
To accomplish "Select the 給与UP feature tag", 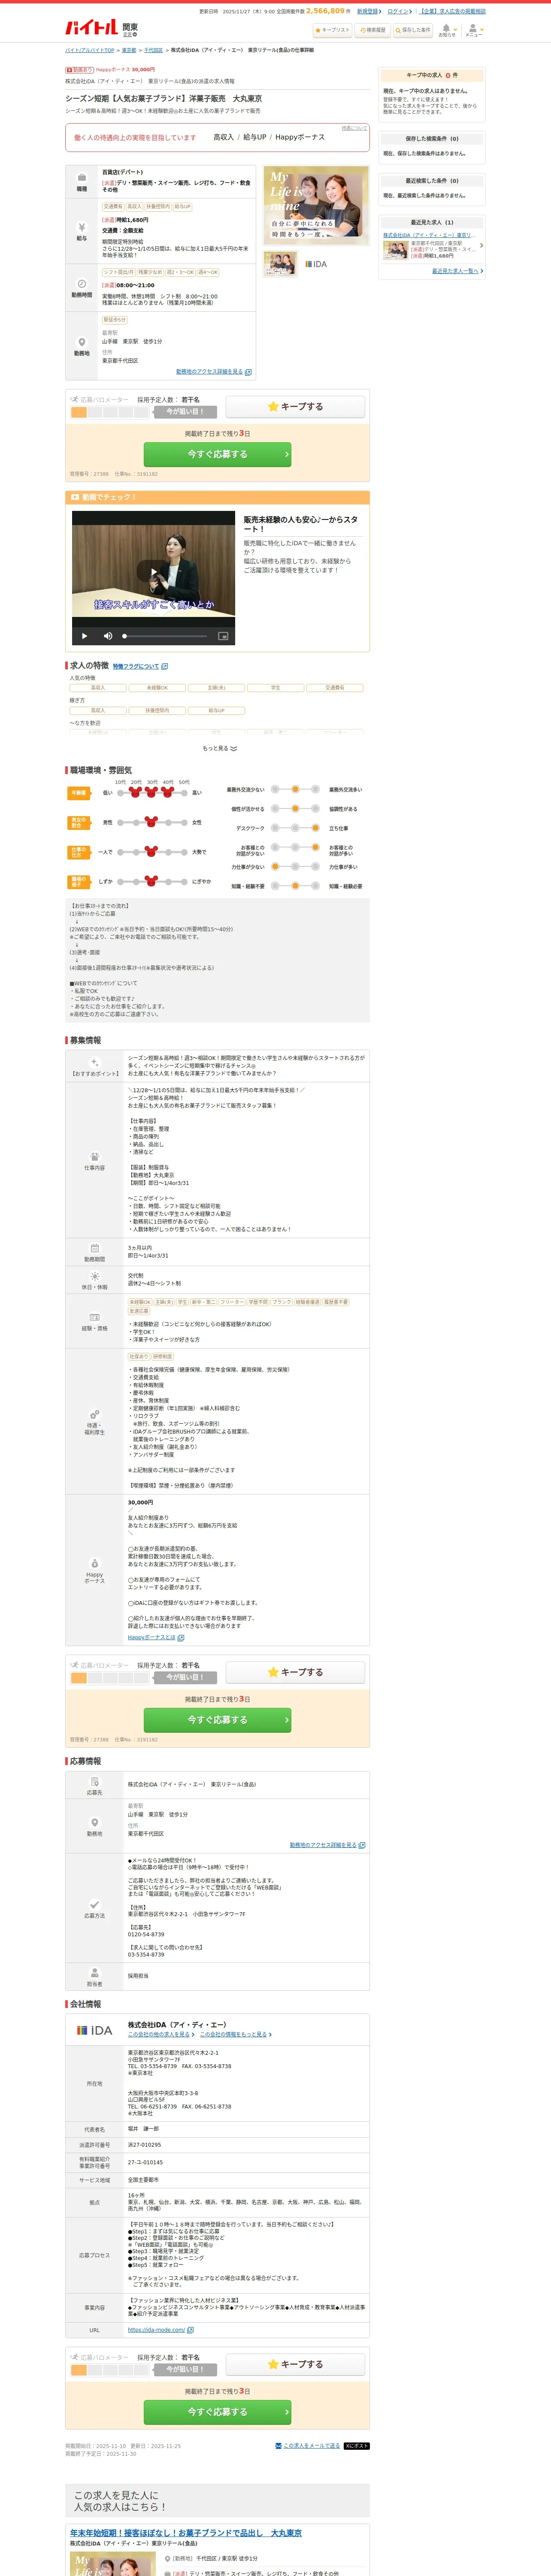I will pos(216,710).
